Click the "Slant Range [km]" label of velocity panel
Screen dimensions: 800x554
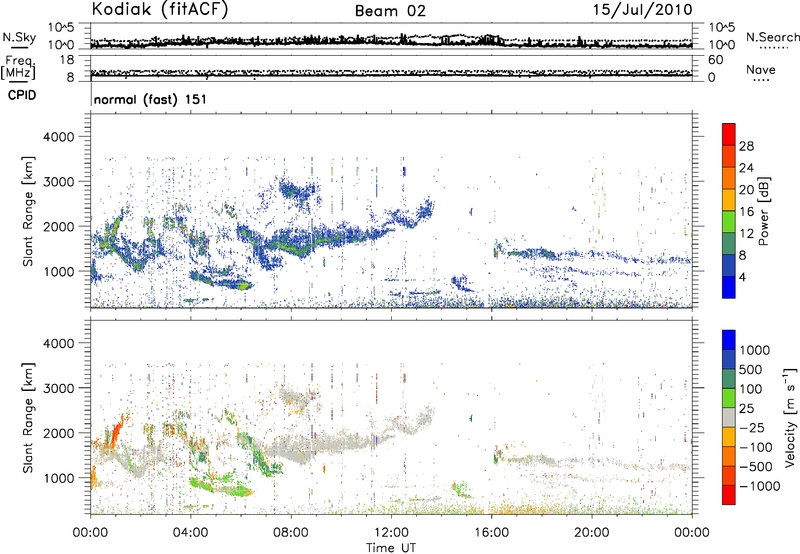pos(29,417)
